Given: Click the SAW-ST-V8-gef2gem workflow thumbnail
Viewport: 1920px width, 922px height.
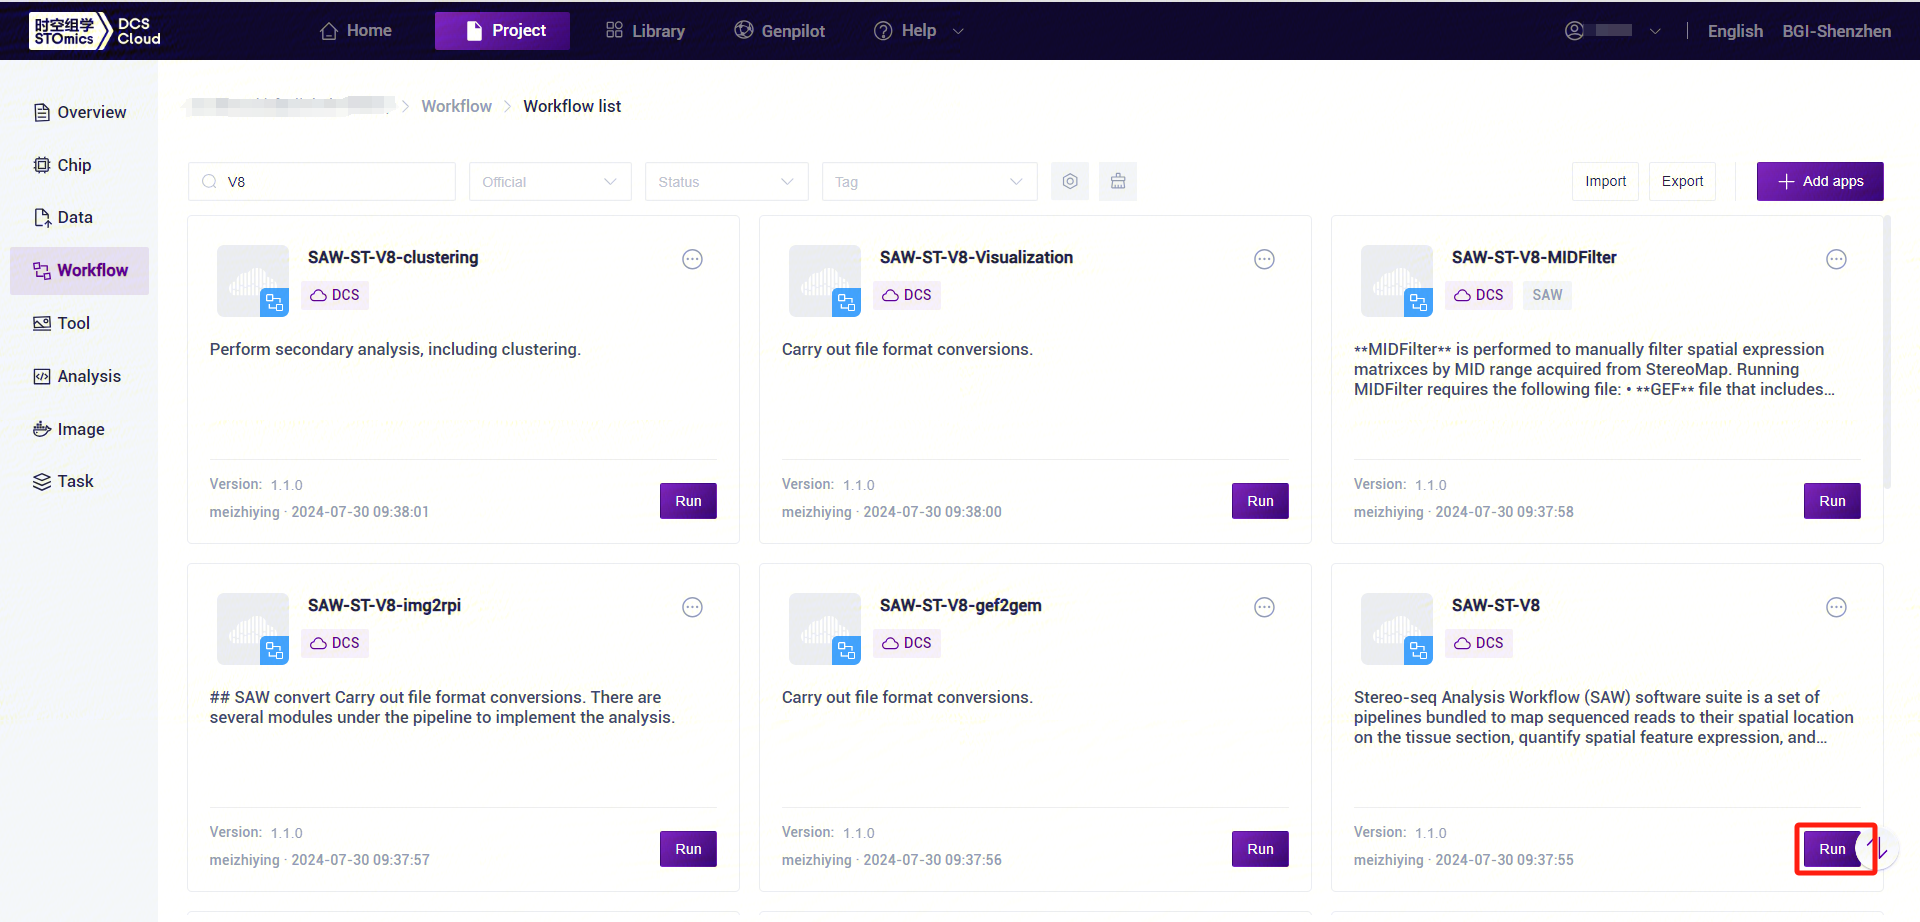Looking at the screenshot, I should pos(825,629).
